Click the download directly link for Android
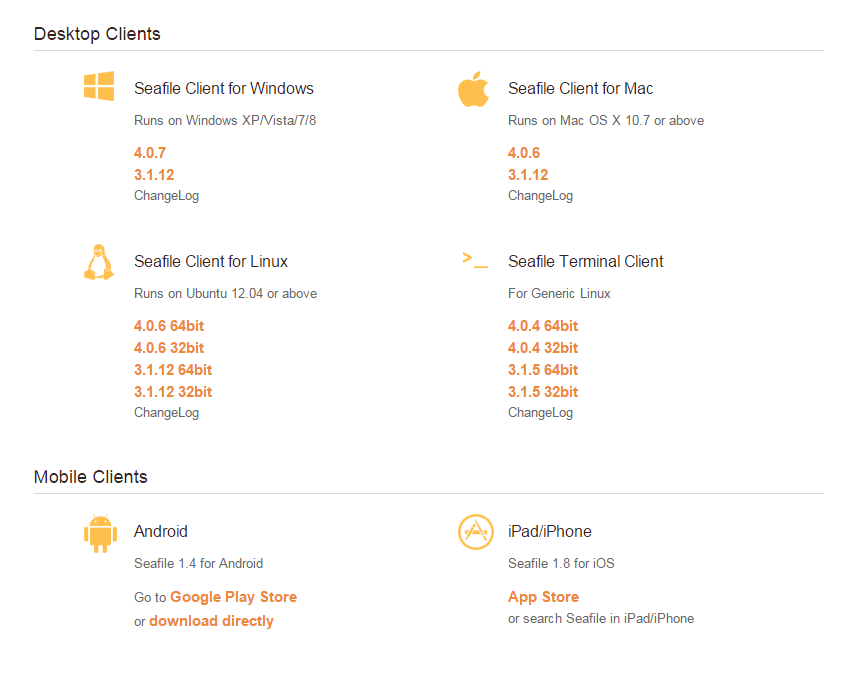 click(x=211, y=621)
